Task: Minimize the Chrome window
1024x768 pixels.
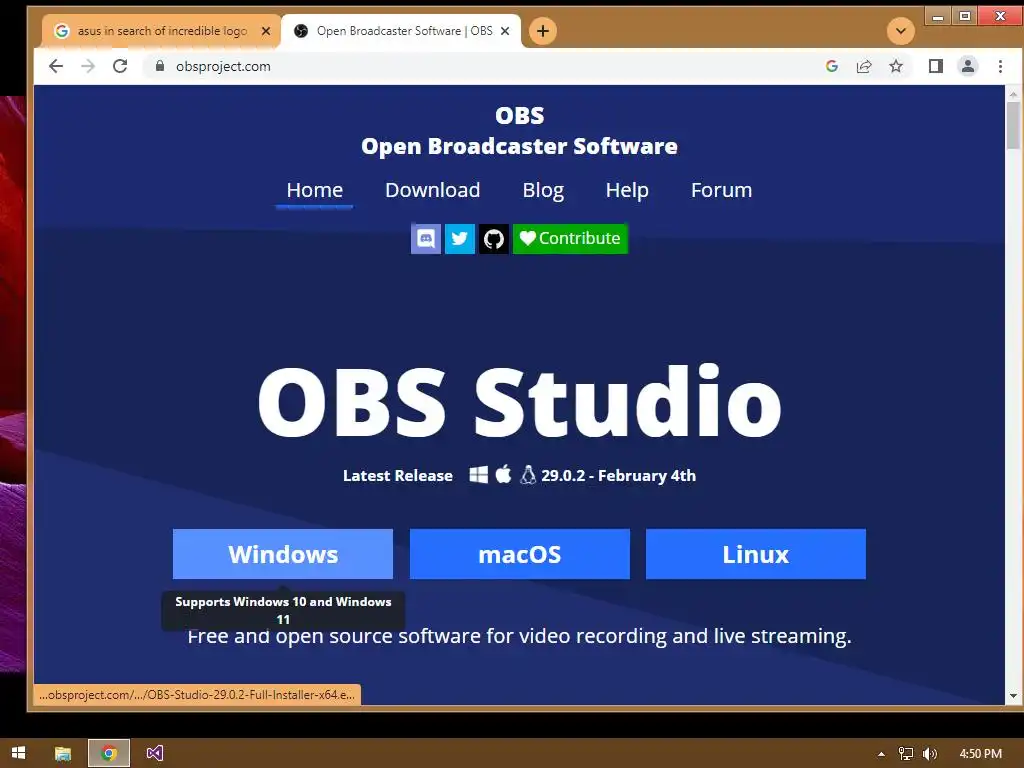Action: point(938,16)
